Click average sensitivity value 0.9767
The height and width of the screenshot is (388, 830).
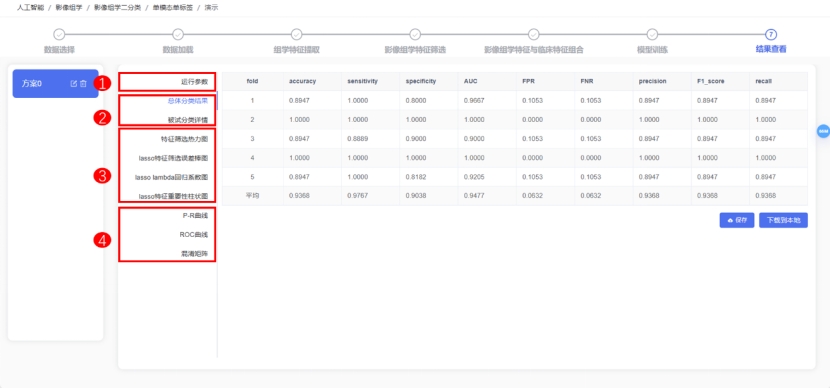point(357,196)
